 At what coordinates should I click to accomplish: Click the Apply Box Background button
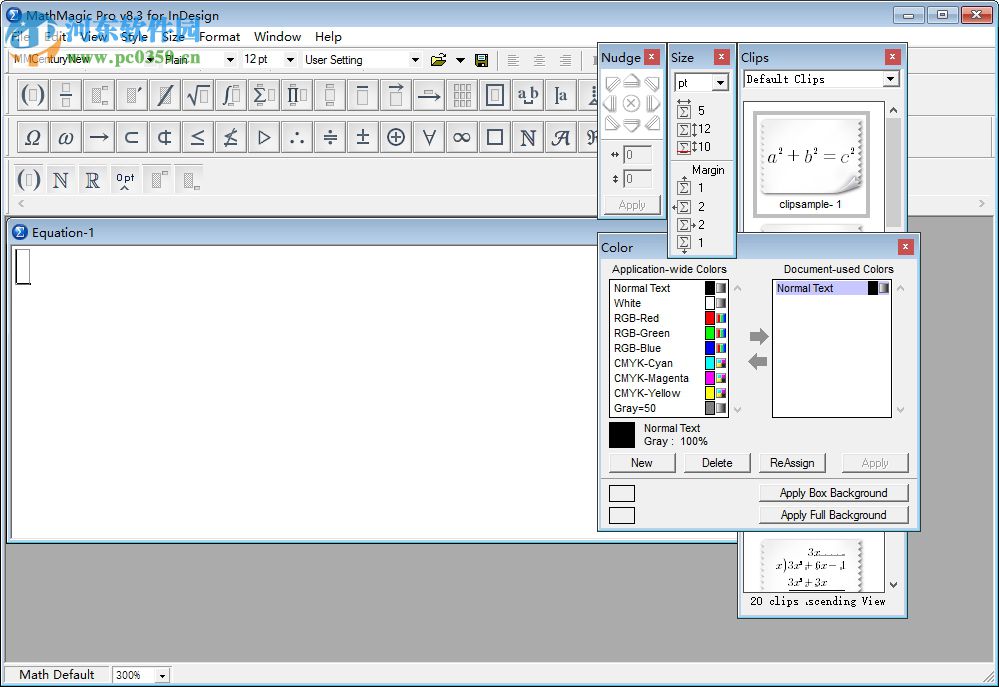tap(834, 492)
